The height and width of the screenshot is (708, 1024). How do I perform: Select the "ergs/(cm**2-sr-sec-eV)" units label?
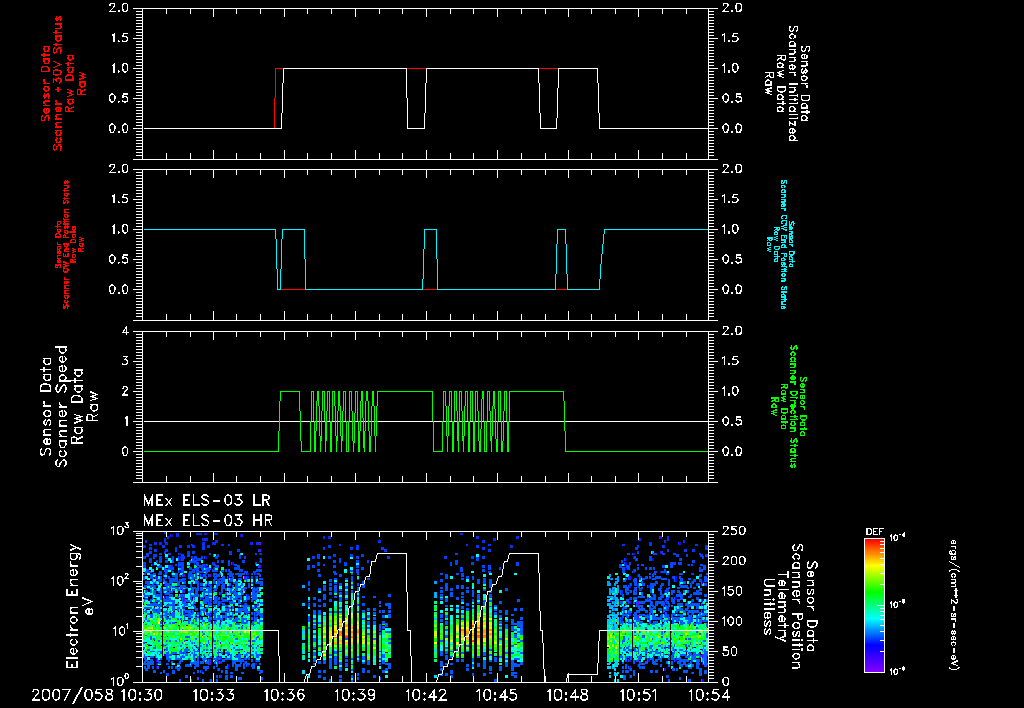(953, 605)
